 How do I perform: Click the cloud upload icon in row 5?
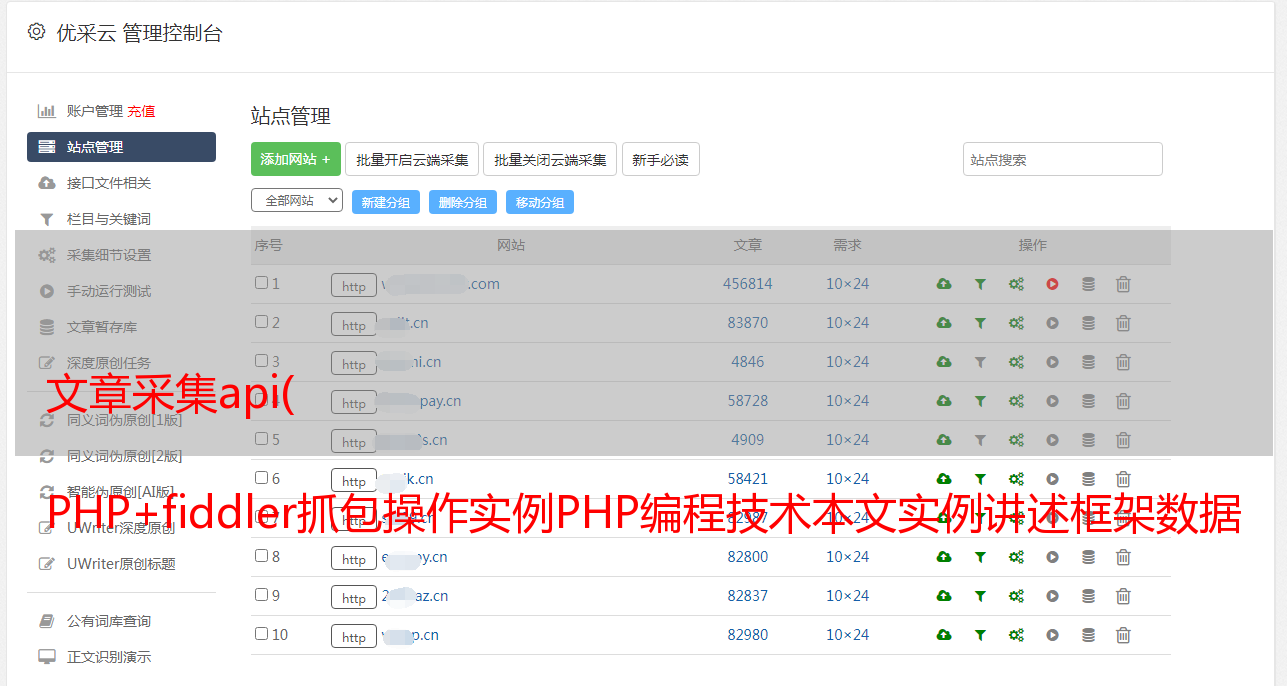944,440
